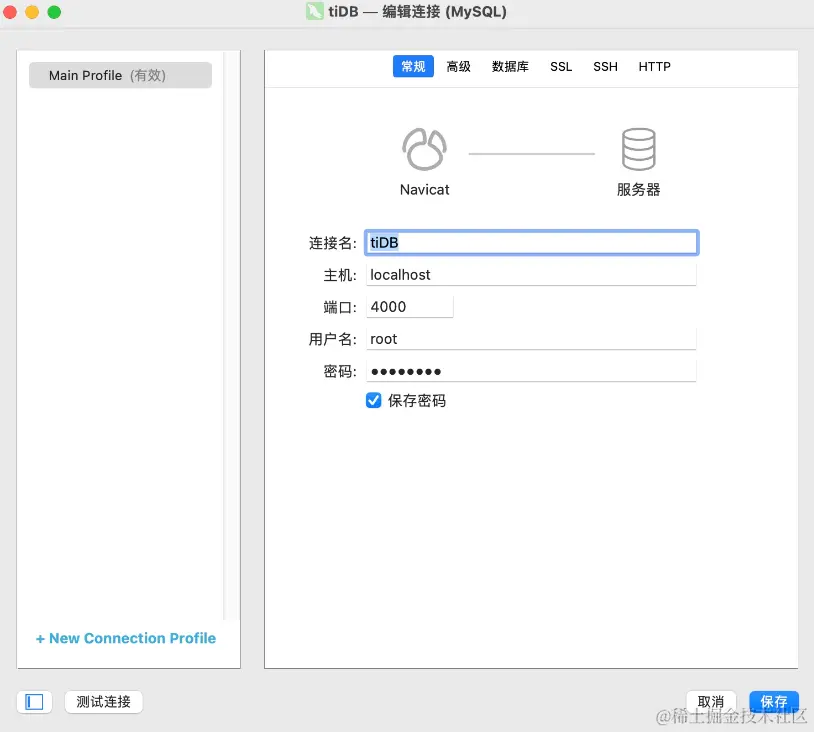Close the window with red button
This screenshot has height=732, width=814.
pyautogui.click(x=10, y=11)
